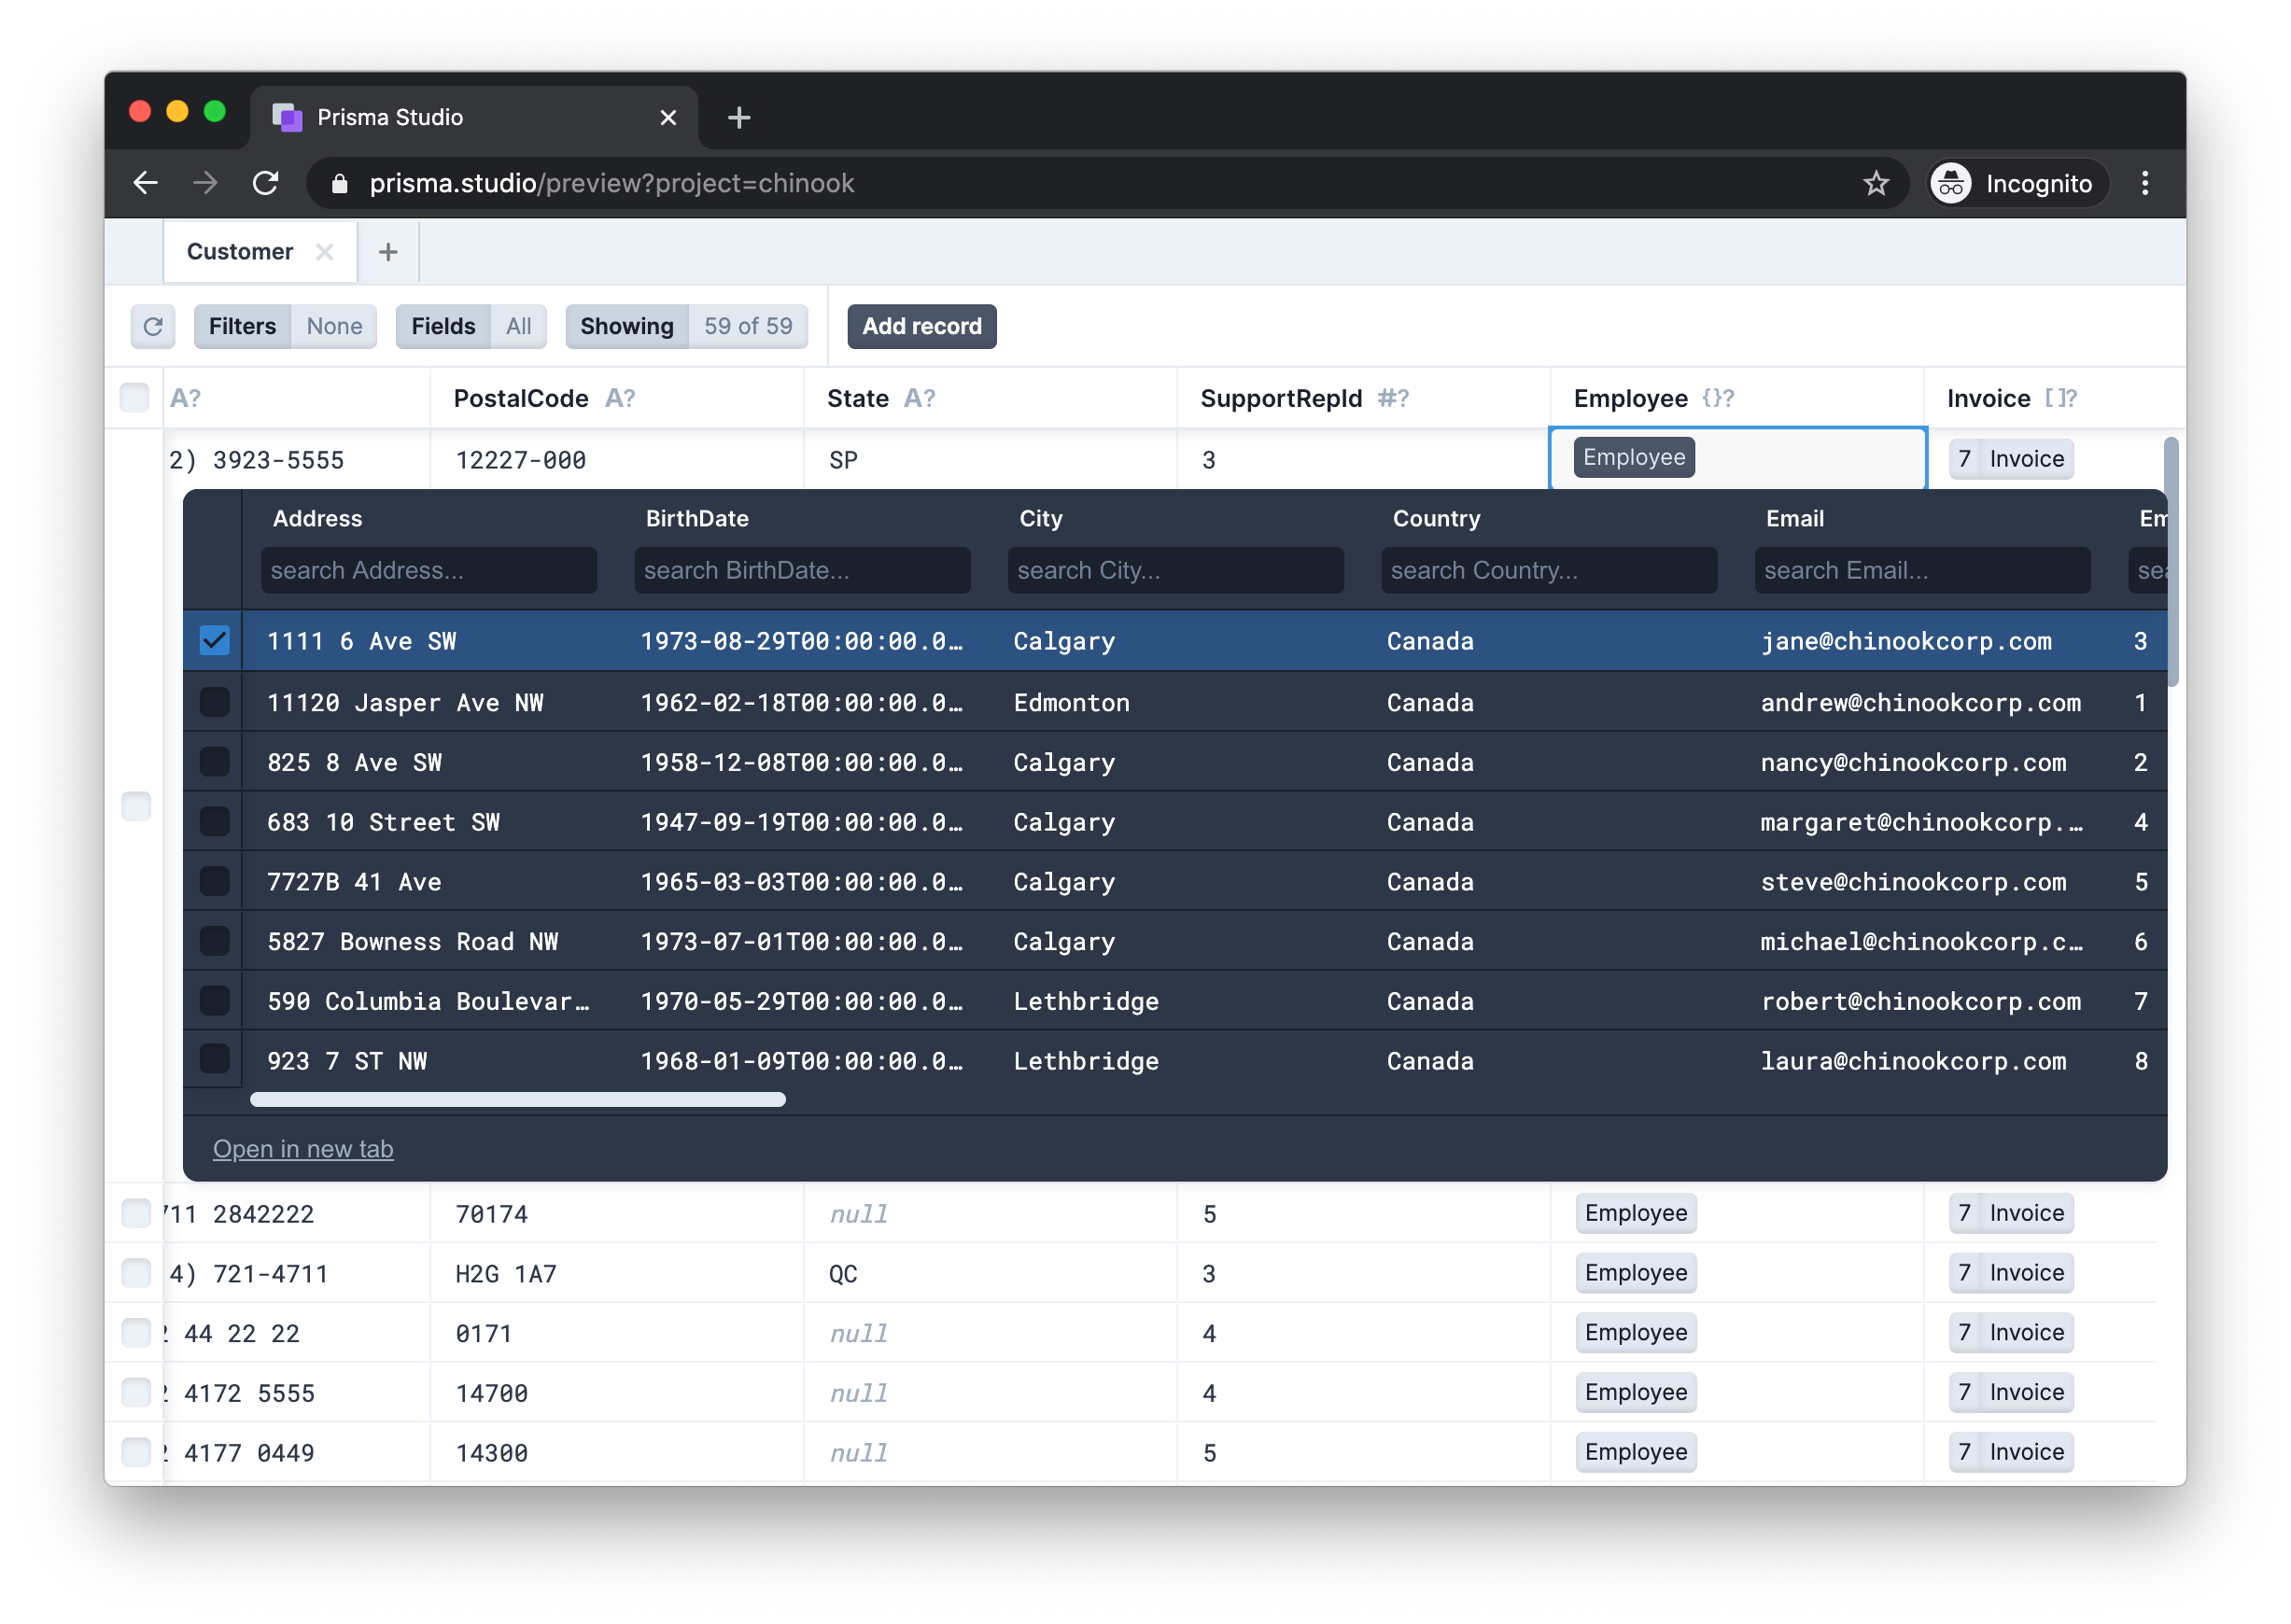Image resolution: width=2291 pixels, height=1624 pixels.
Task: Click the Incognito profile icon
Action: (1951, 183)
